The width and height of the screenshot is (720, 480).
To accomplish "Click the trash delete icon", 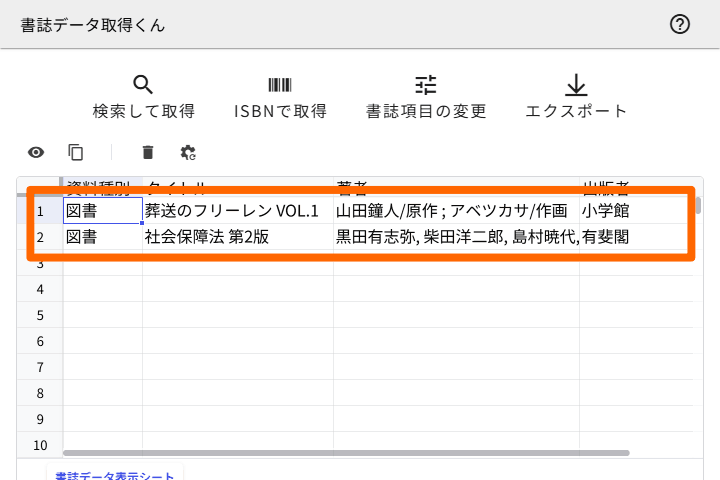I will click(148, 152).
